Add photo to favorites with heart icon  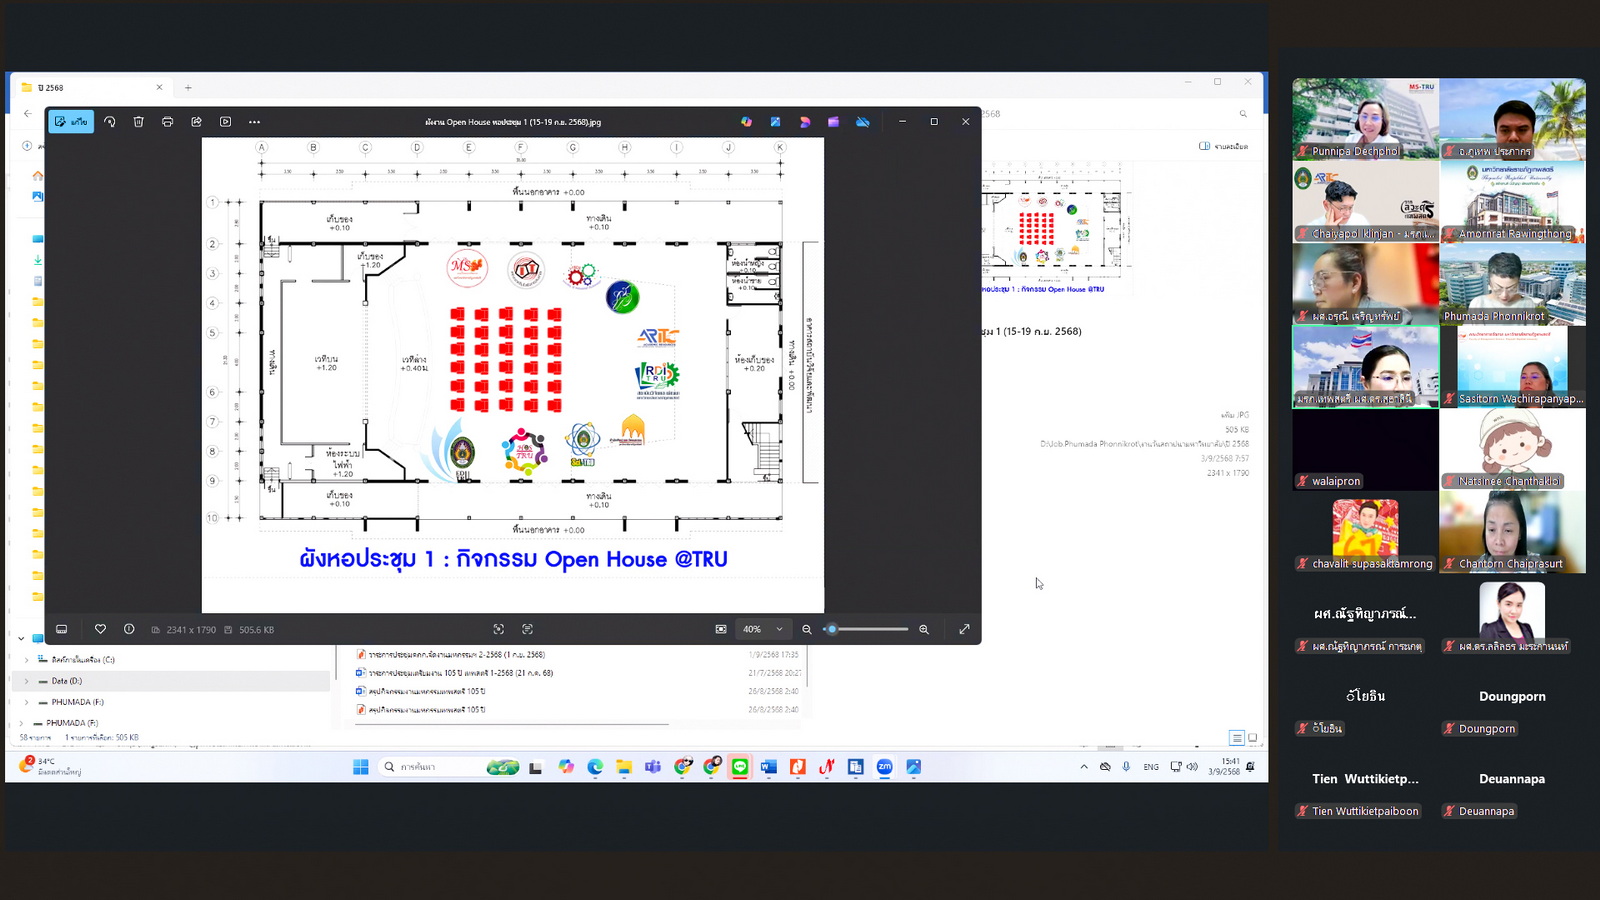100,629
